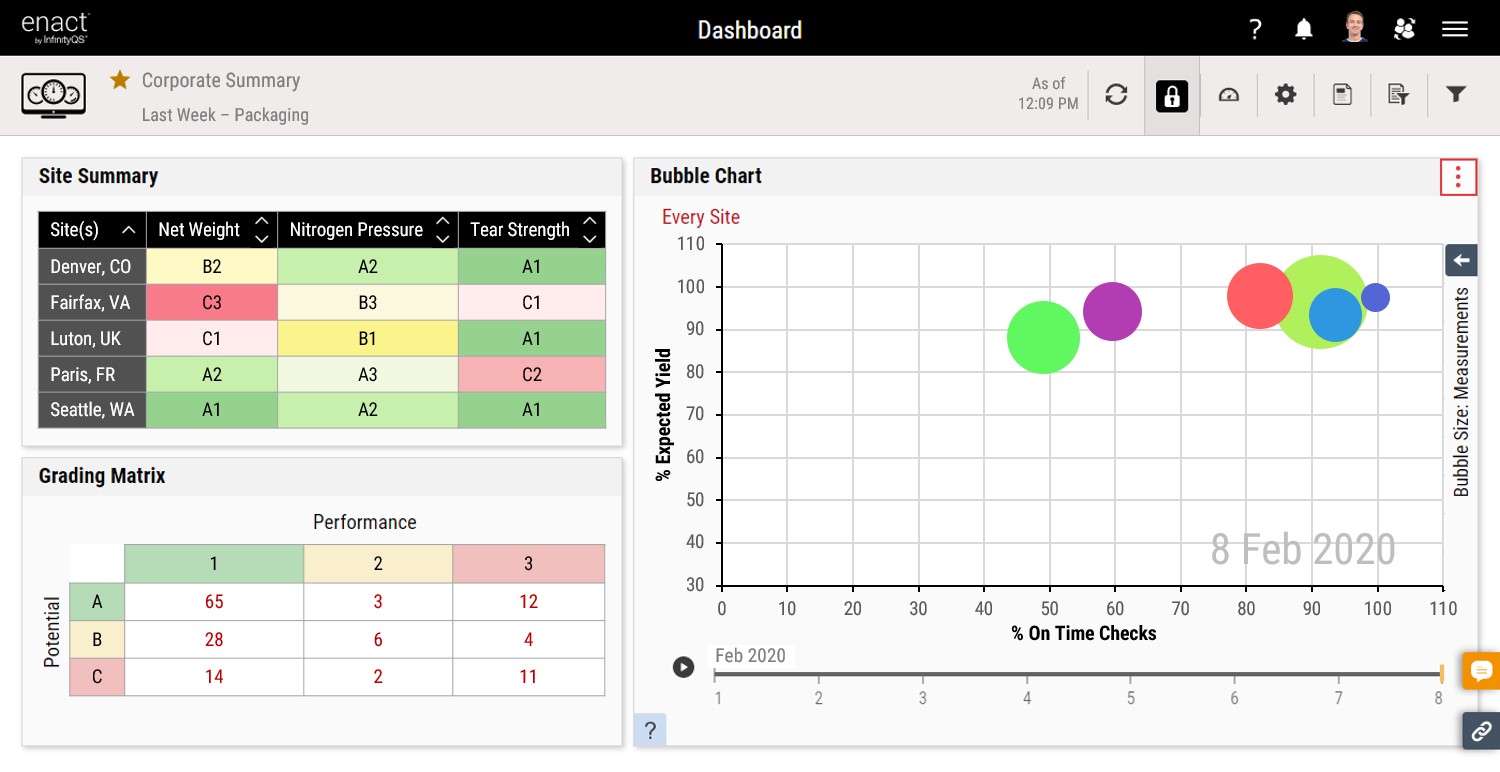
Task: Open the orange chat bubble icon
Action: [1481, 670]
